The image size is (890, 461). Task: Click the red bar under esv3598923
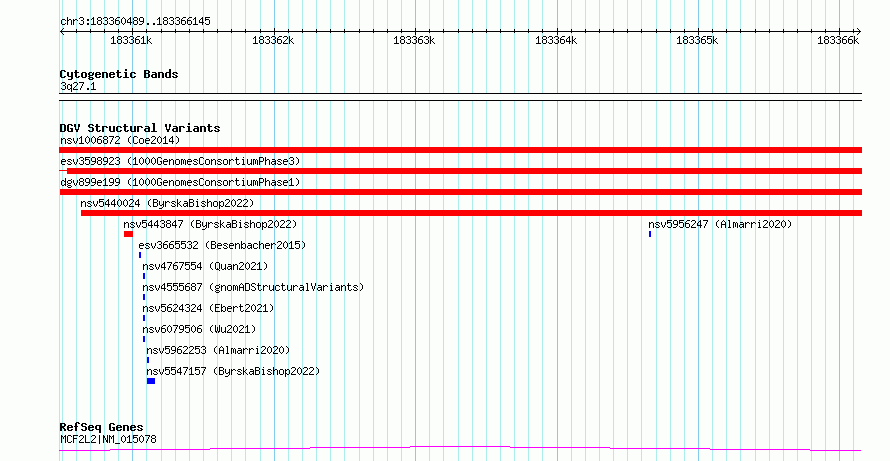tap(460, 171)
